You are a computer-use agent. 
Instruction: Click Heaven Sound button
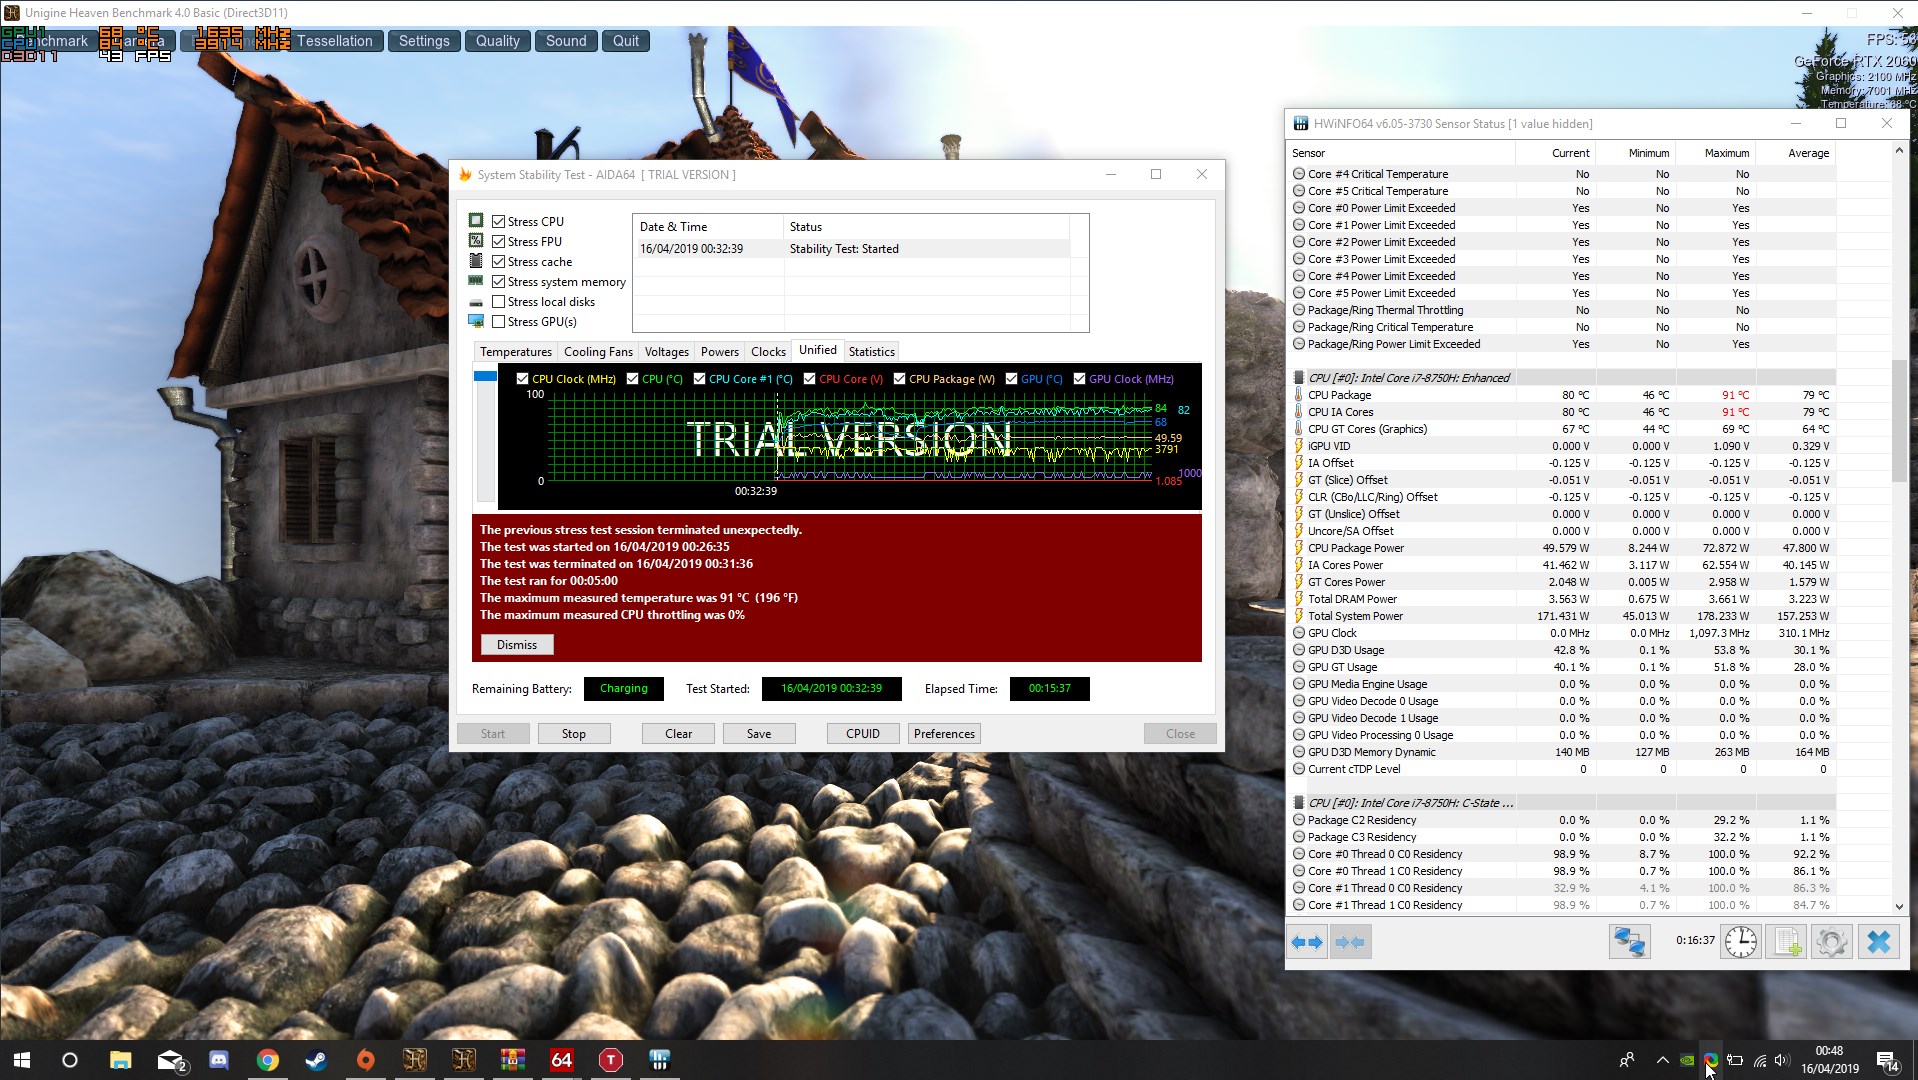coord(566,41)
